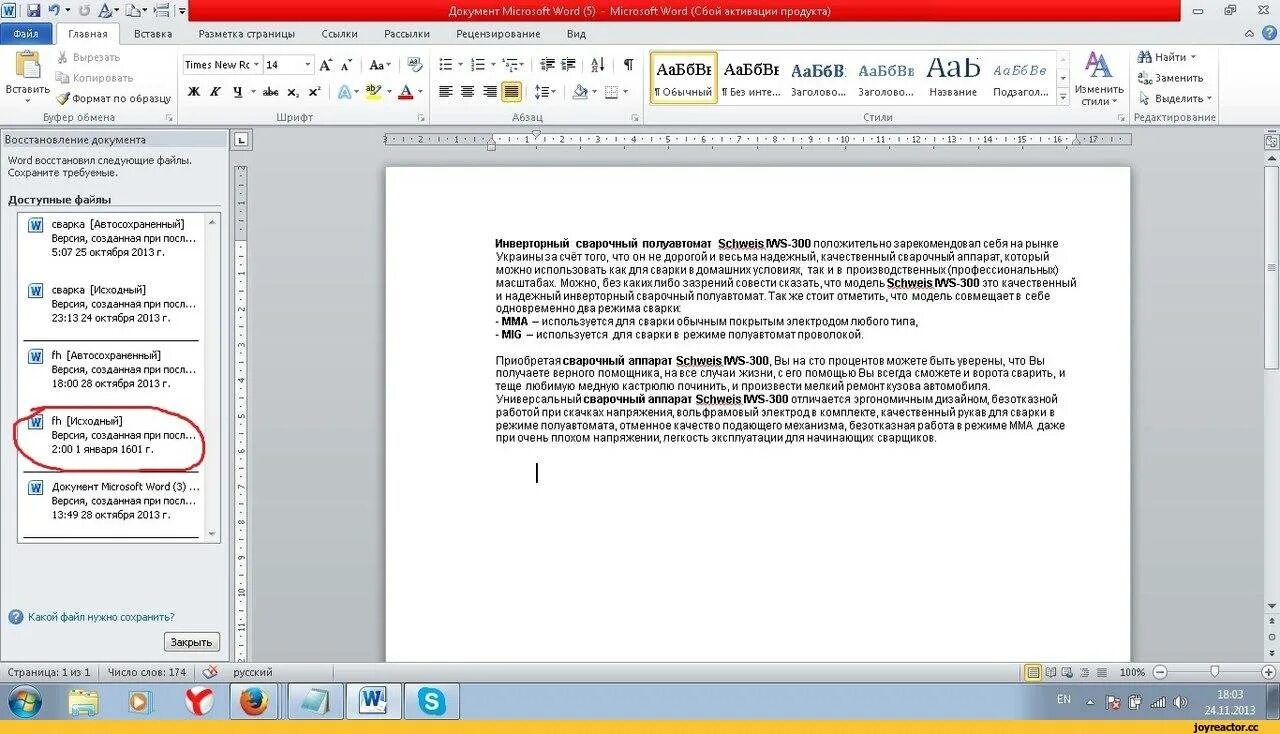
Task: Open the Find (Найти) dropdown
Action: point(1194,57)
